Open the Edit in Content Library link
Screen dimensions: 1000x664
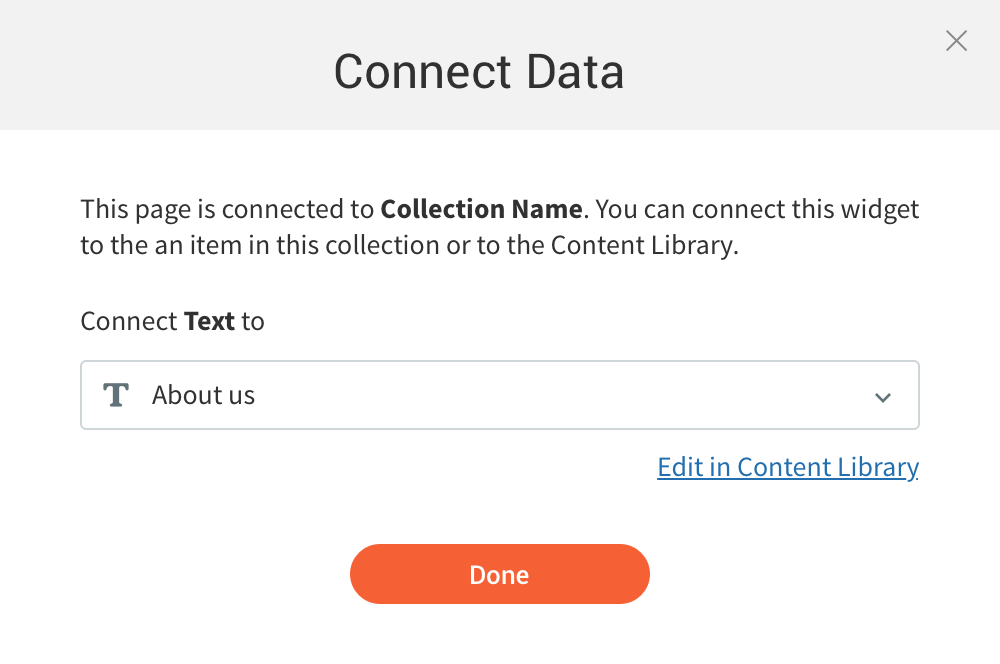pyautogui.click(x=787, y=467)
